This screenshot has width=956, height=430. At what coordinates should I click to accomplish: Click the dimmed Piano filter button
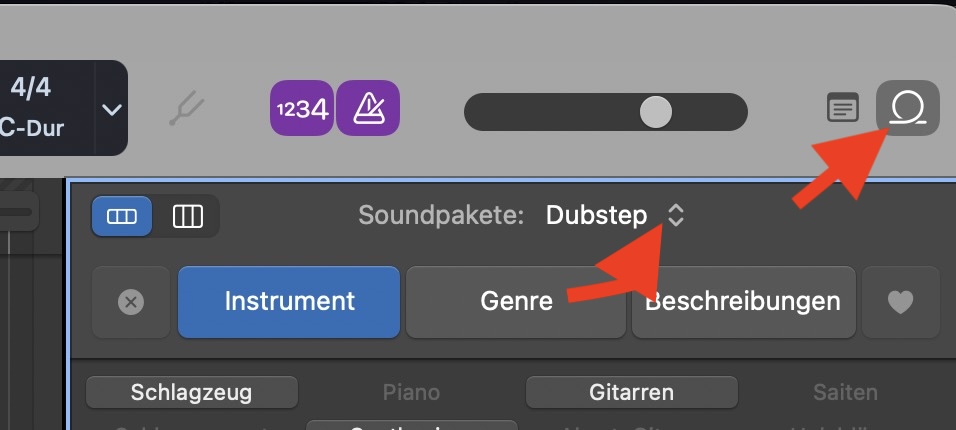tap(411, 393)
